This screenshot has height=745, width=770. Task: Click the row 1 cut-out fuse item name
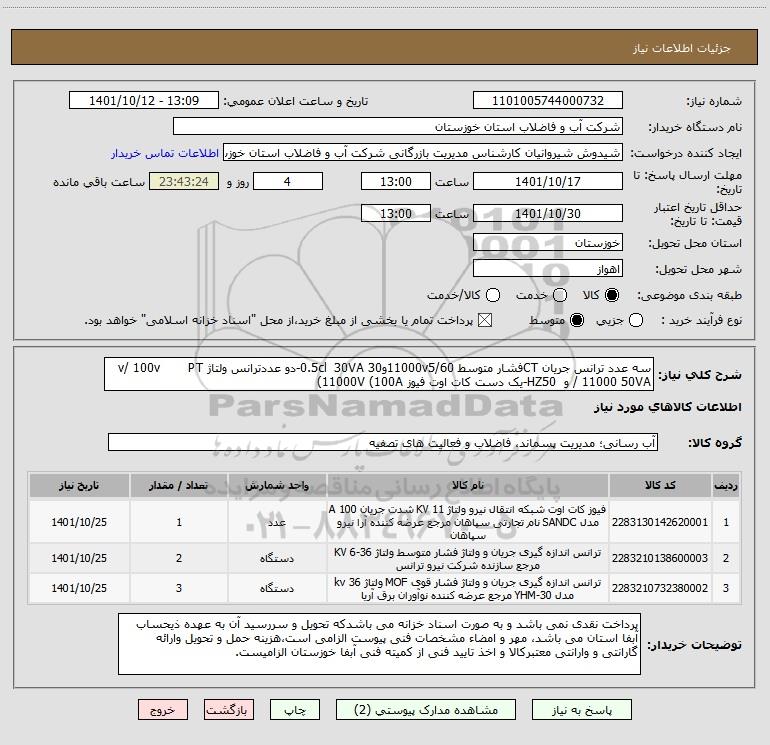click(x=468, y=522)
